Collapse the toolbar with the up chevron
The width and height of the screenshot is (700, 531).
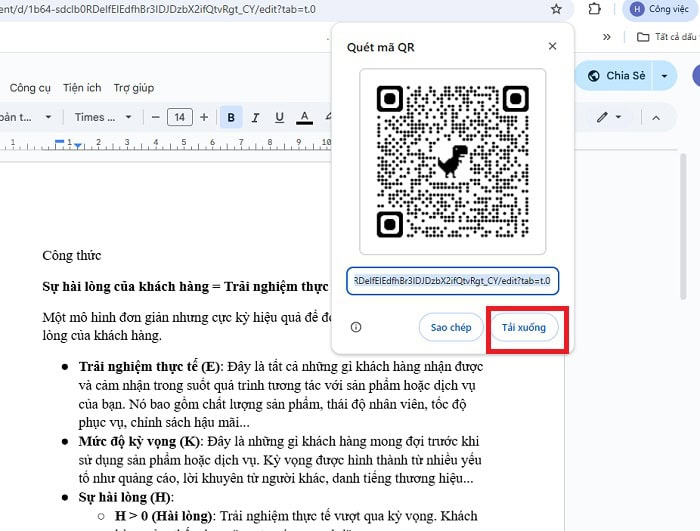coord(656,118)
